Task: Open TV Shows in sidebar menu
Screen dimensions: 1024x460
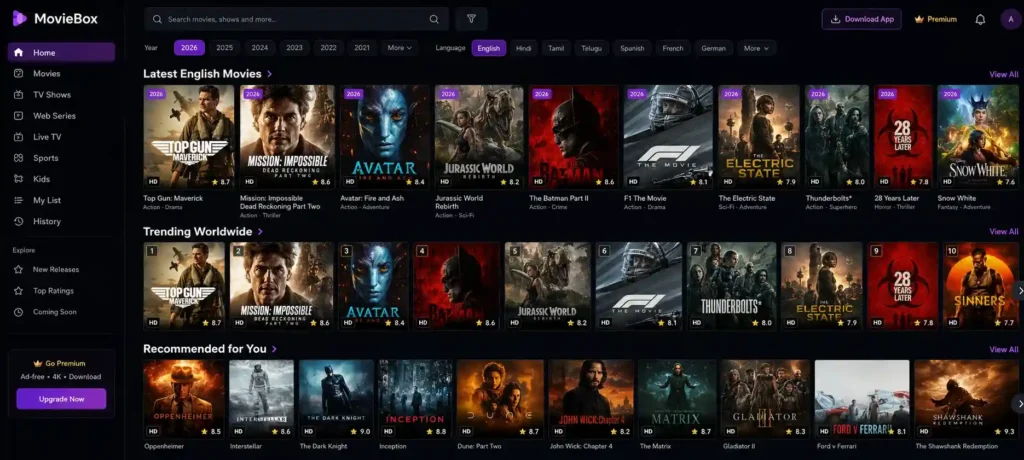Action: pos(61,95)
